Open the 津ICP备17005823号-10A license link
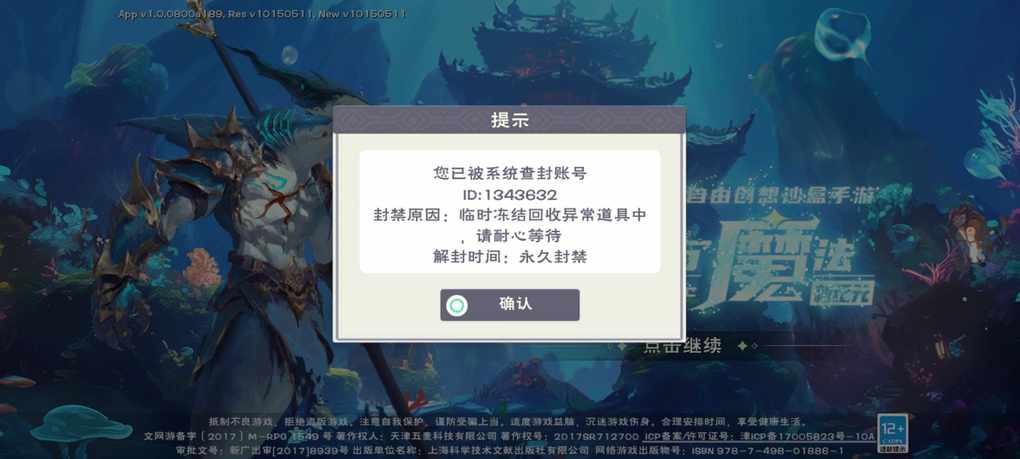This screenshot has height=459, width=1020. coord(802,436)
